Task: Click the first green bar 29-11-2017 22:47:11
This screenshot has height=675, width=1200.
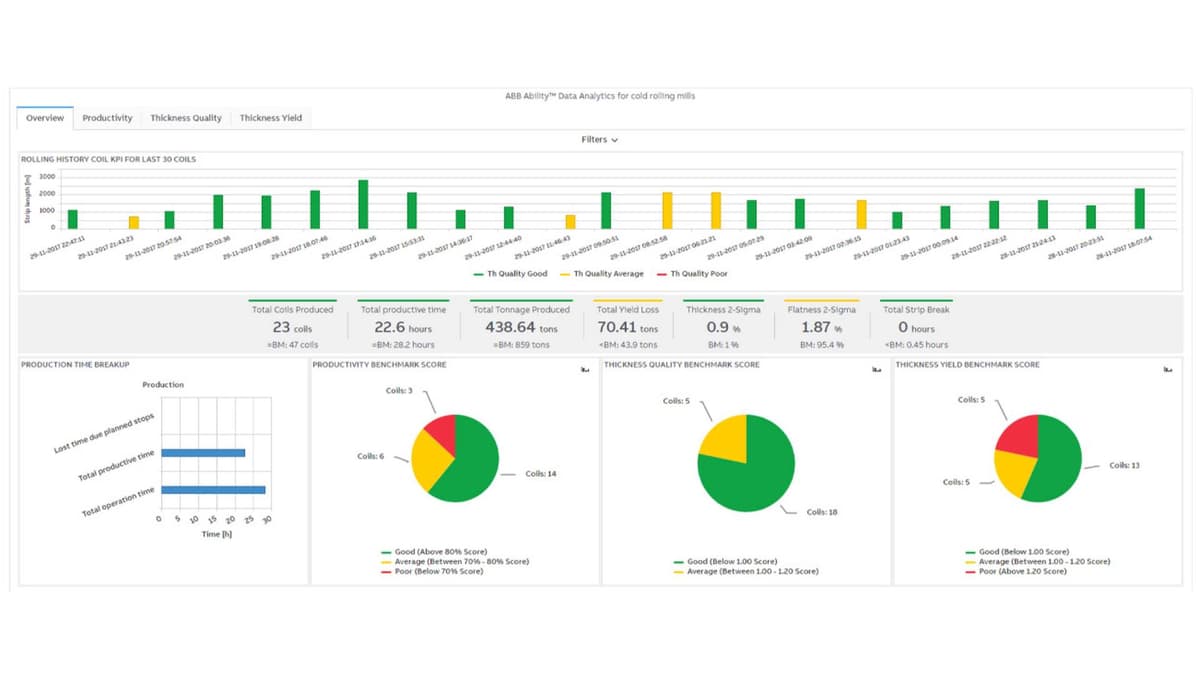Action: coord(72,219)
